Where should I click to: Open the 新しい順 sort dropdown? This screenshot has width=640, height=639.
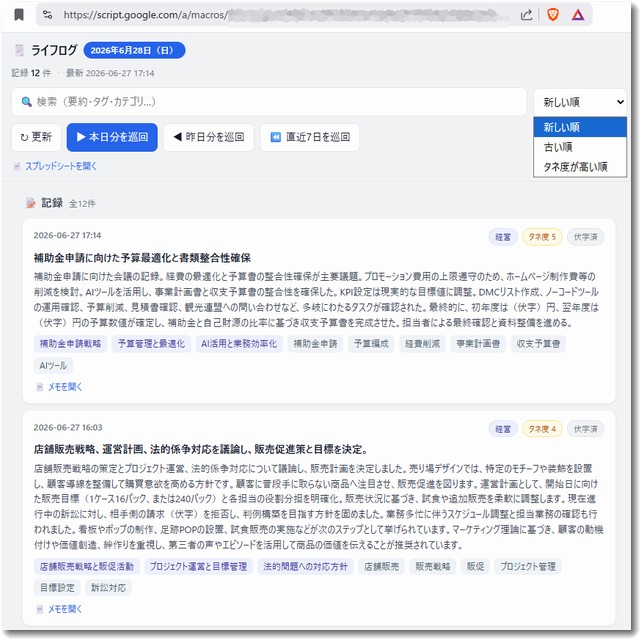coord(580,102)
